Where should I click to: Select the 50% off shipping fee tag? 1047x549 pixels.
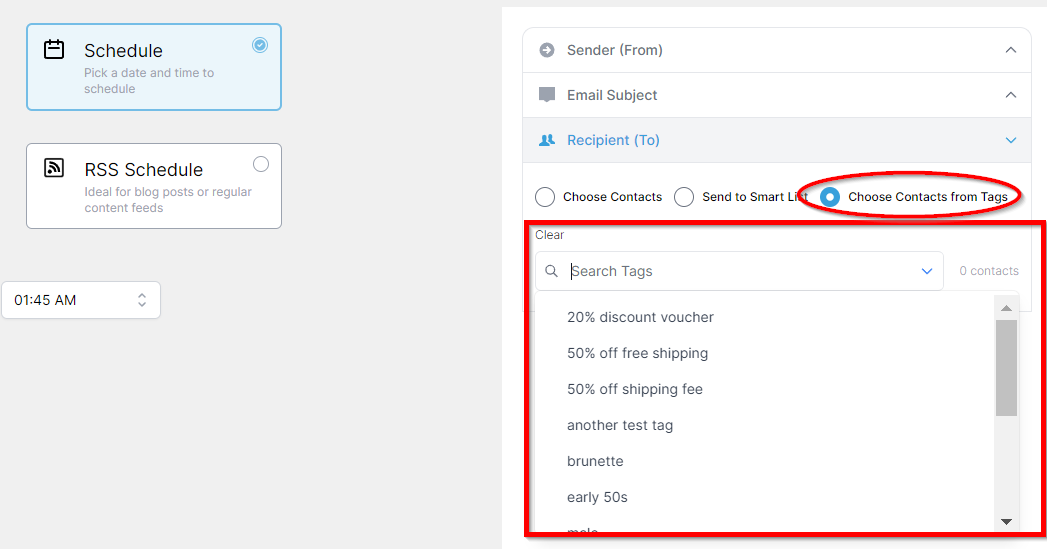(x=634, y=389)
